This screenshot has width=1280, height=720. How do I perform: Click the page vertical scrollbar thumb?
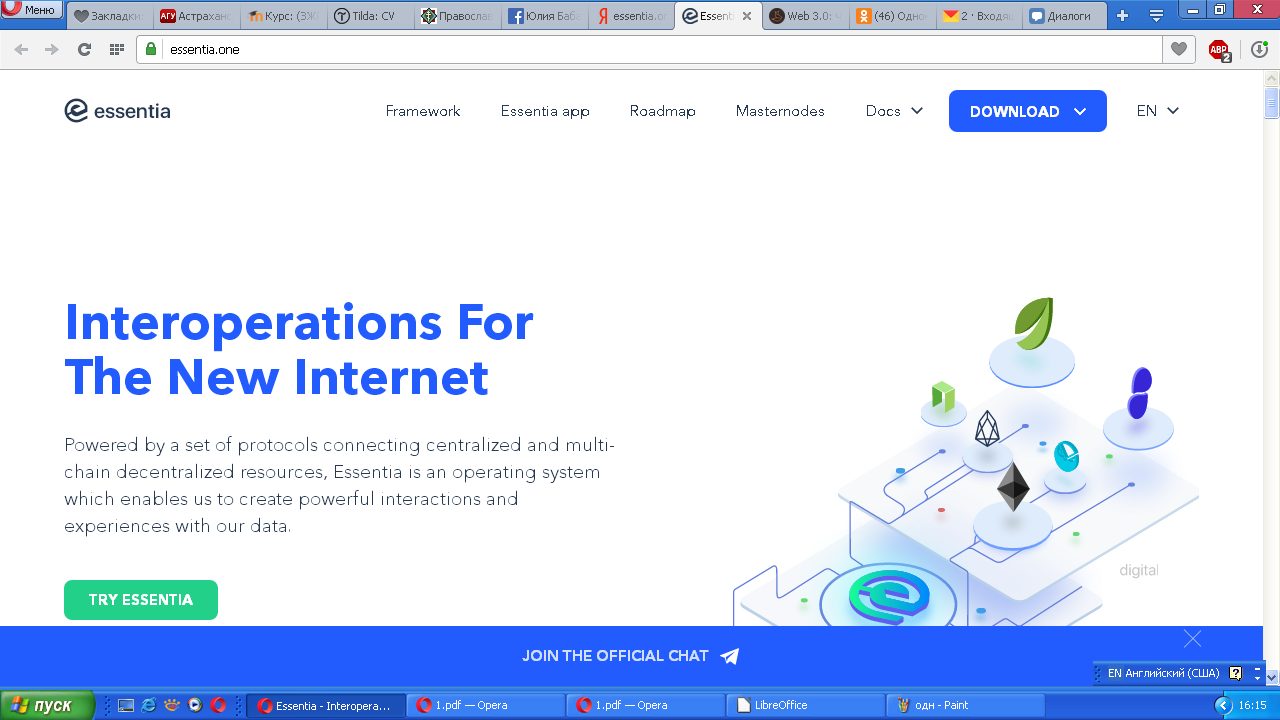(1272, 103)
